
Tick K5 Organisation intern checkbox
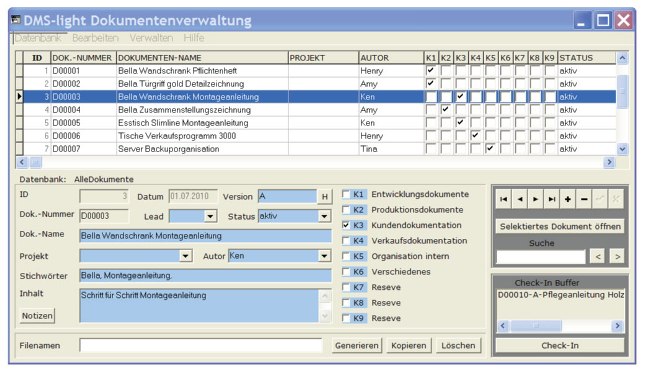(x=346, y=256)
